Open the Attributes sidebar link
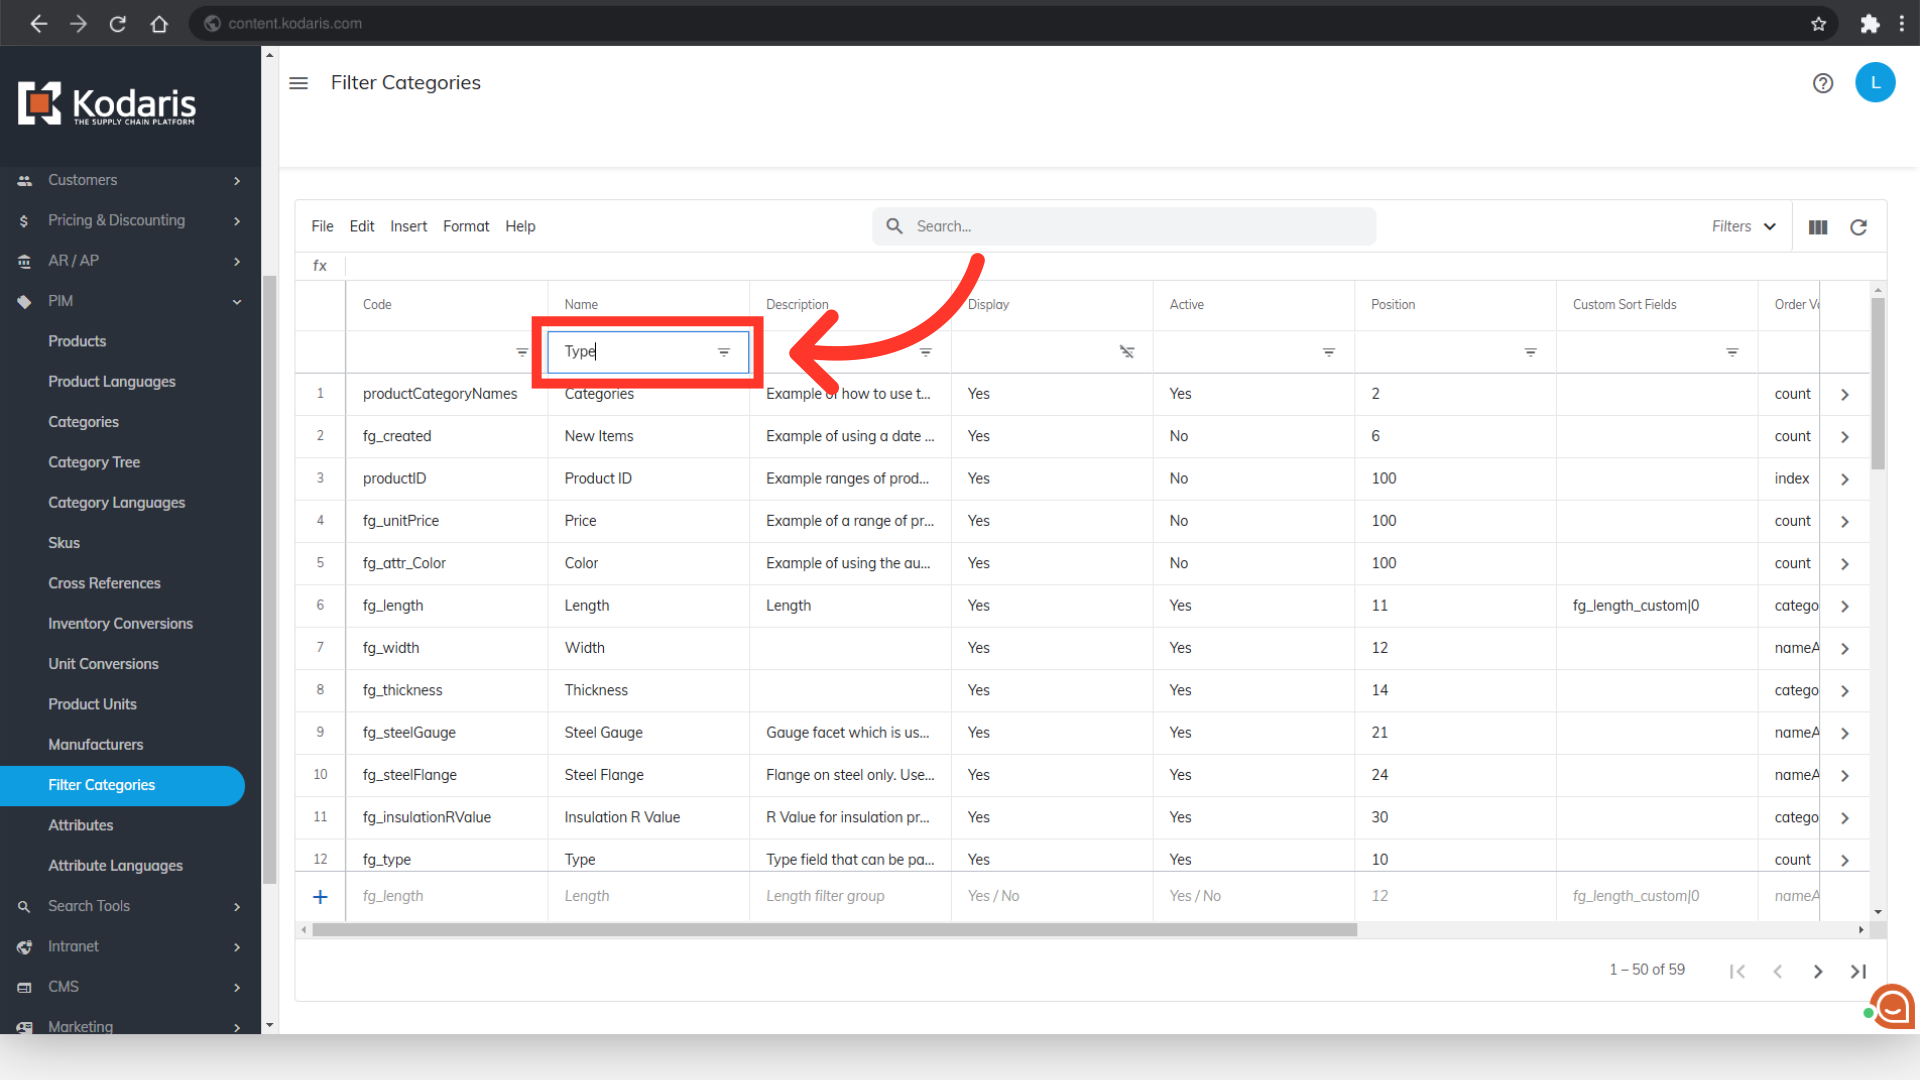This screenshot has height=1080, width=1920. click(x=81, y=825)
